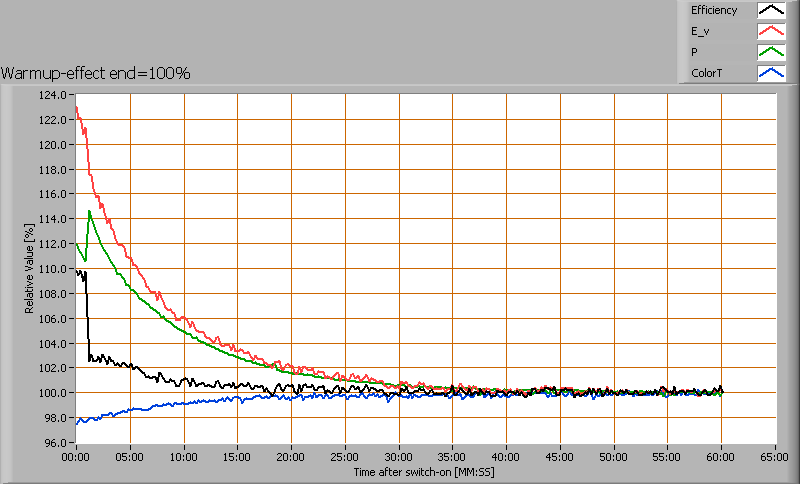Select the P legend label
Viewport: 800px width, 484px height.
tap(694, 52)
